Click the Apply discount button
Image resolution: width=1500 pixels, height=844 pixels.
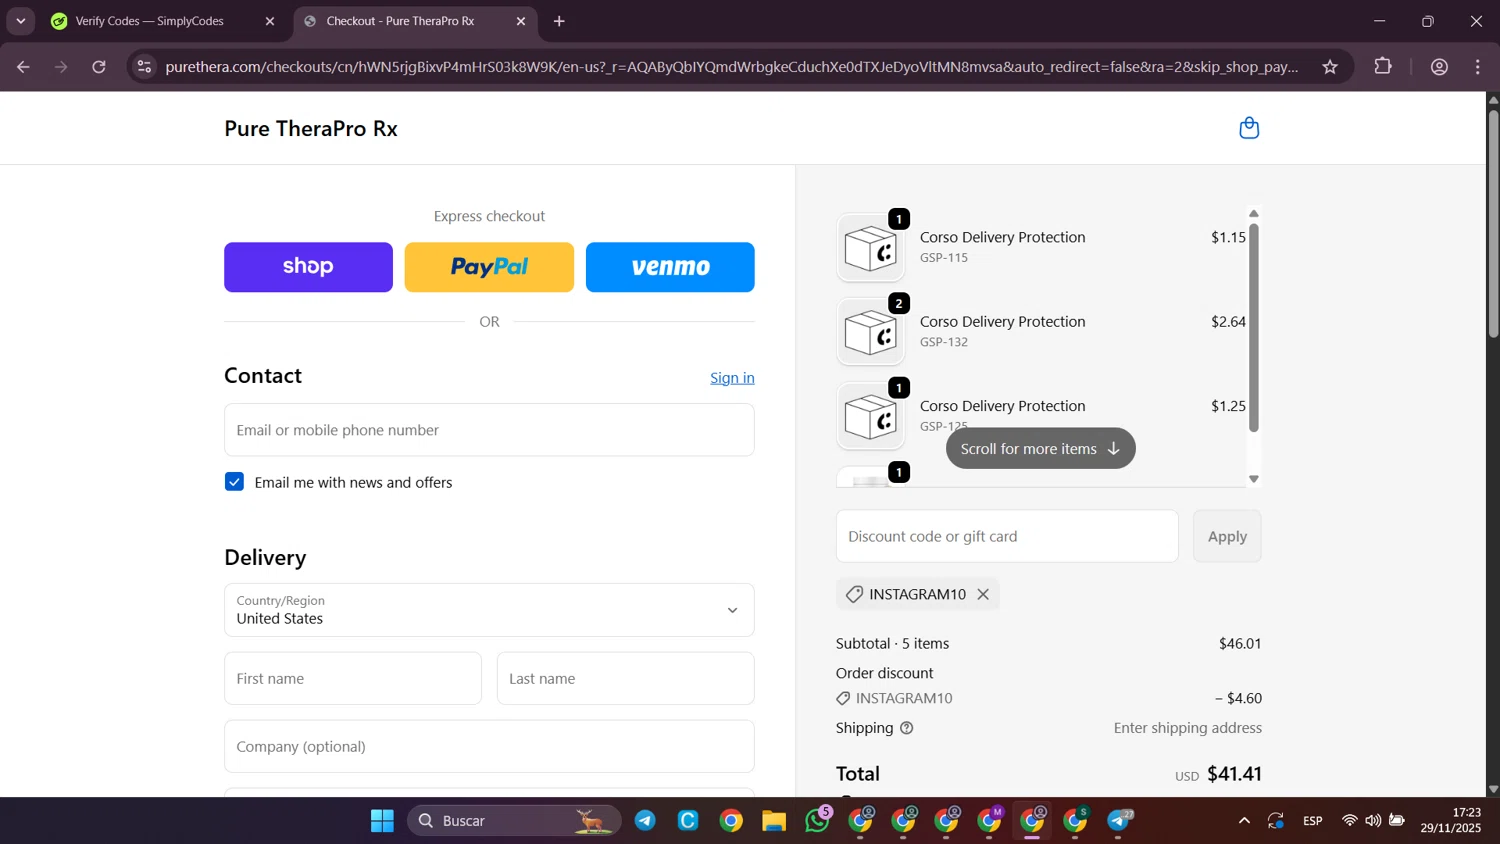coord(1227,536)
